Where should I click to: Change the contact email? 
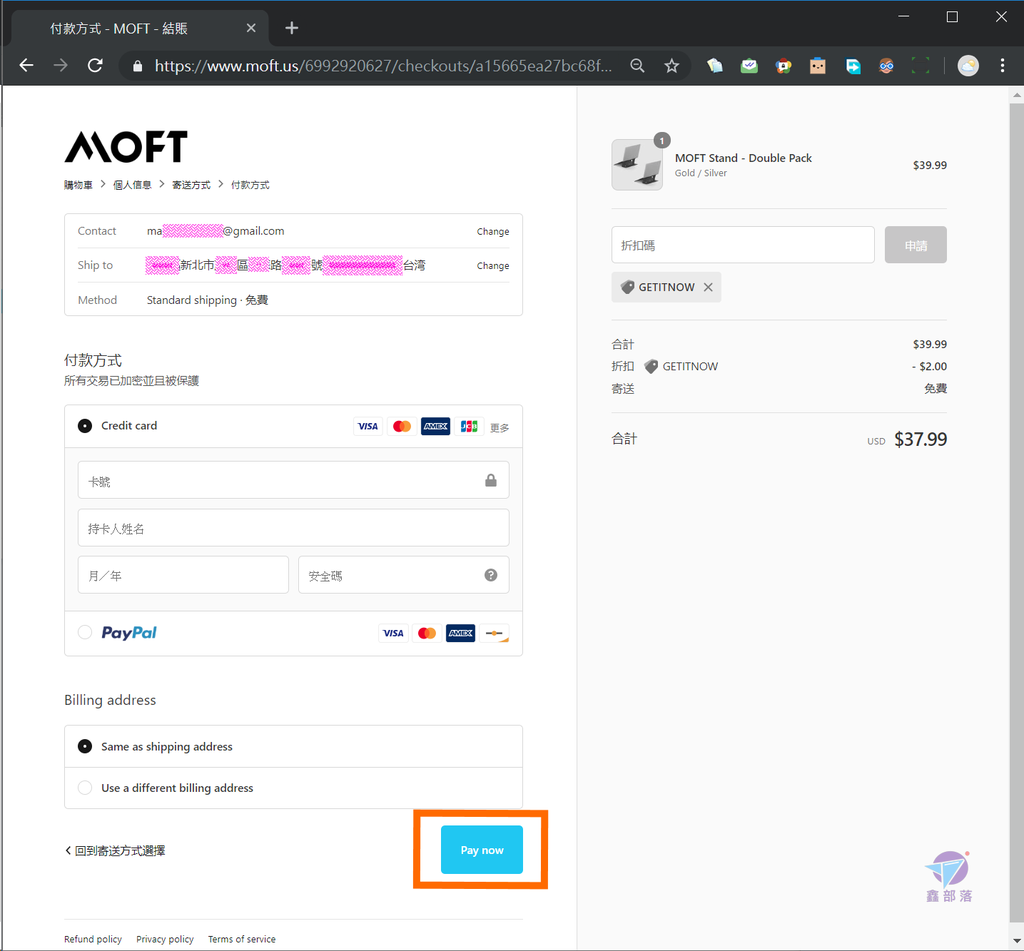tap(493, 231)
